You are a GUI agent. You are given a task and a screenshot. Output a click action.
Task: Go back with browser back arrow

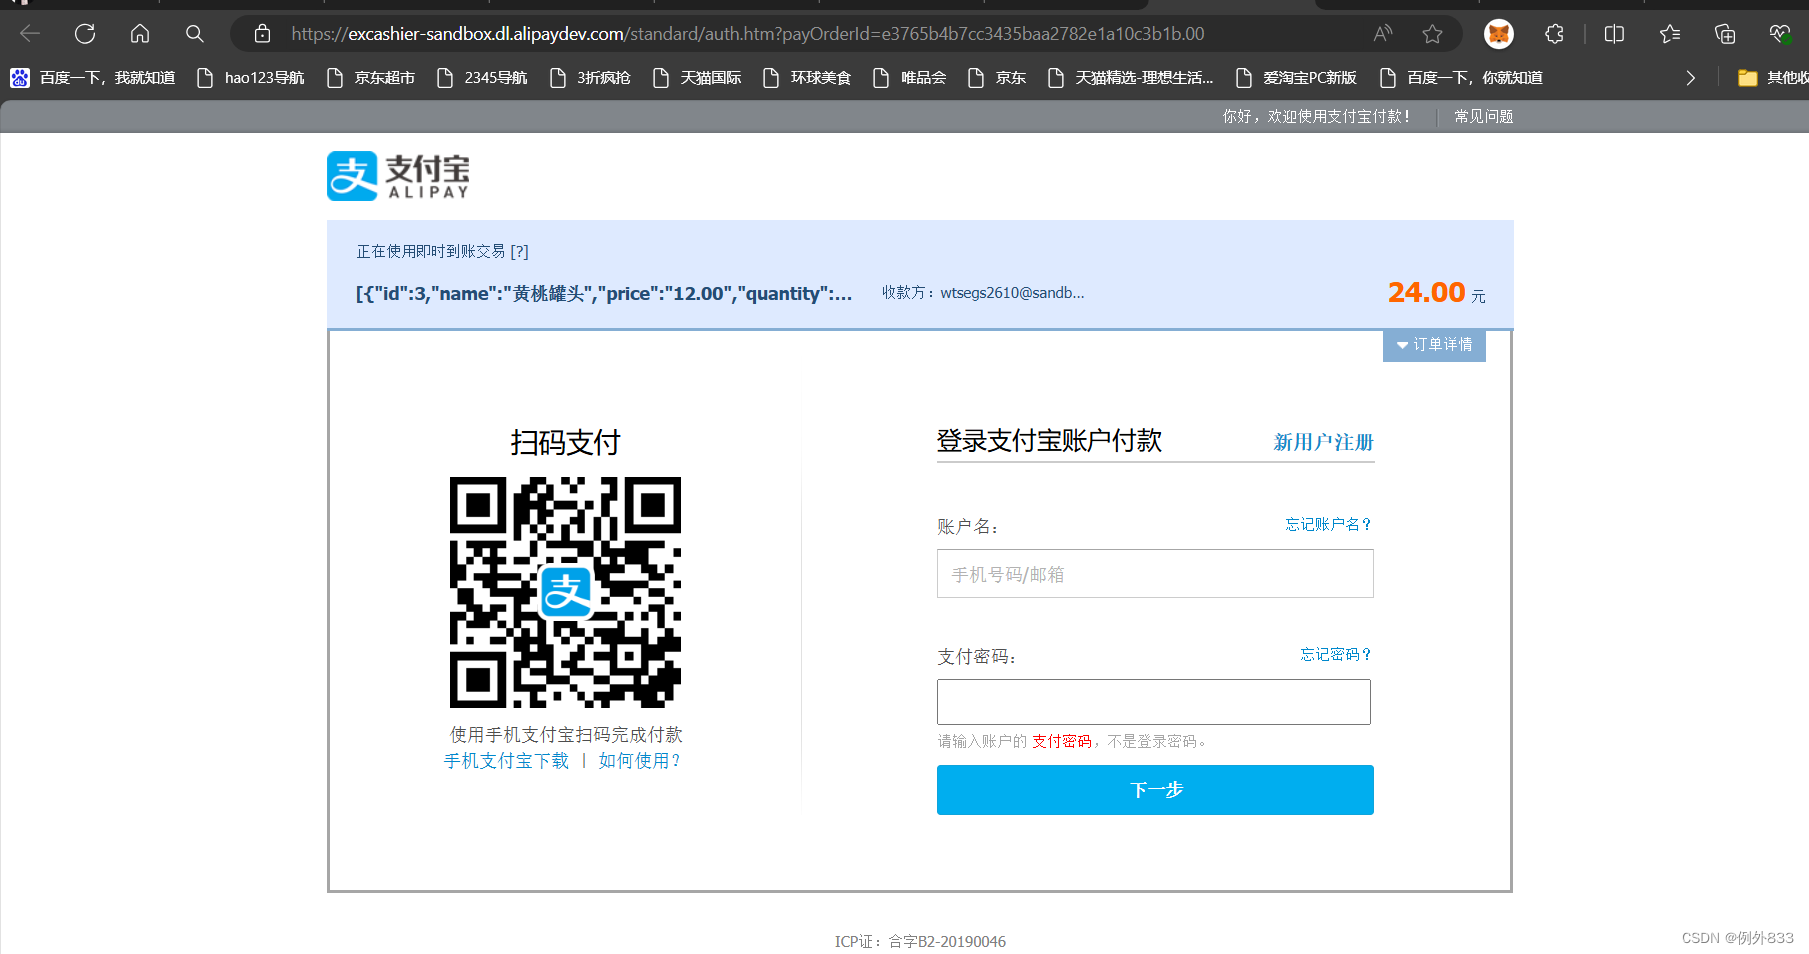click(30, 34)
